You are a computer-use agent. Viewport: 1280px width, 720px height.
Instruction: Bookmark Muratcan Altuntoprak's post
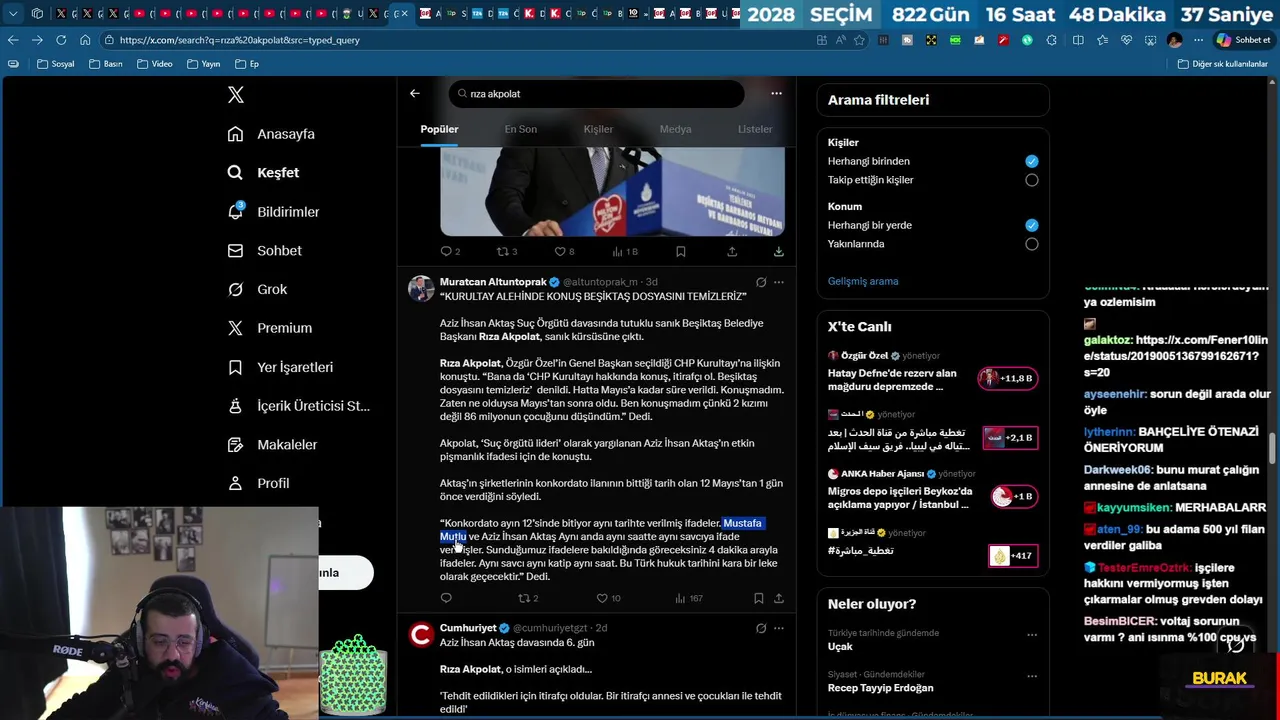[758, 598]
